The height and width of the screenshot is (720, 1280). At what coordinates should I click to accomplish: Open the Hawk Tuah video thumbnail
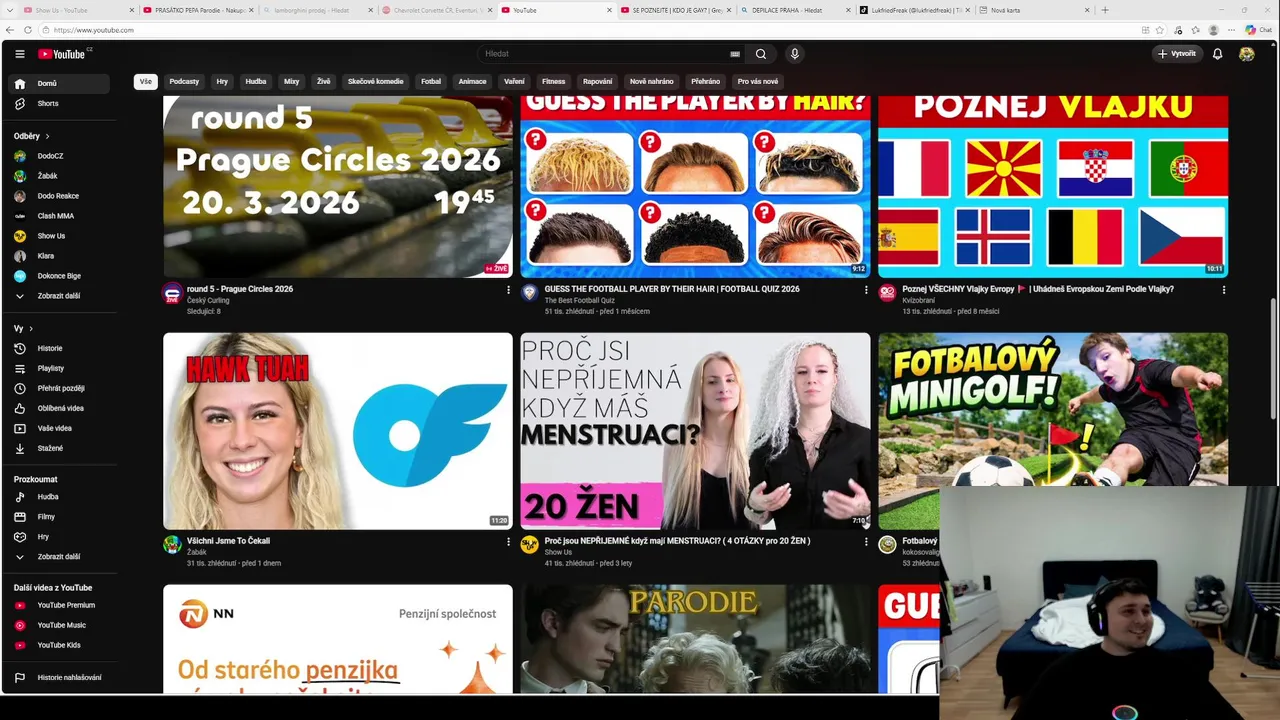pyautogui.click(x=338, y=431)
